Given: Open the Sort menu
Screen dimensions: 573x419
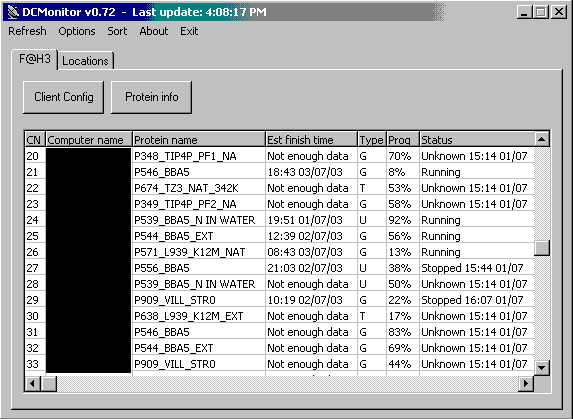Looking at the screenshot, I should (117, 31).
